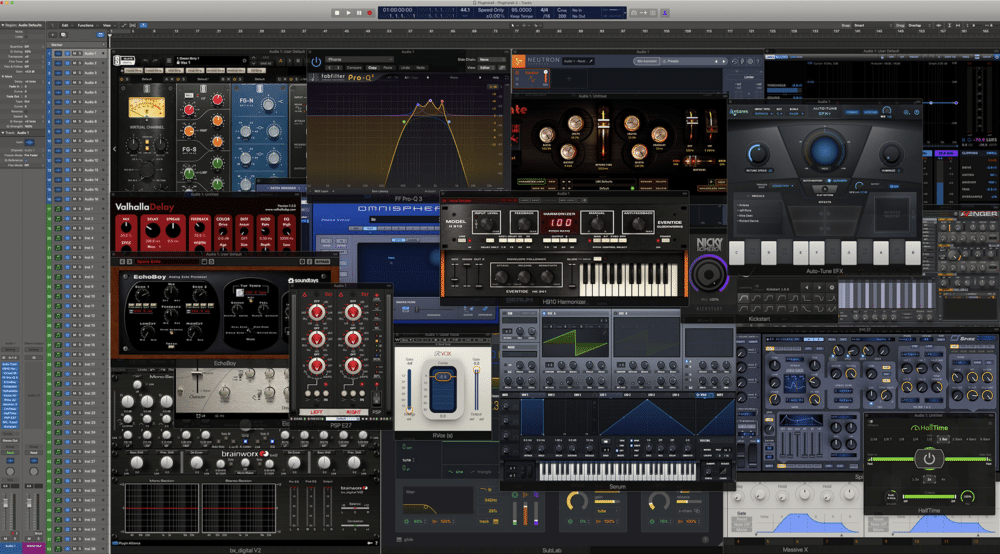Open the View Editor dropdown in Pro-Q 3
This screenshot has width=1000, height=554.
[486, 67]
